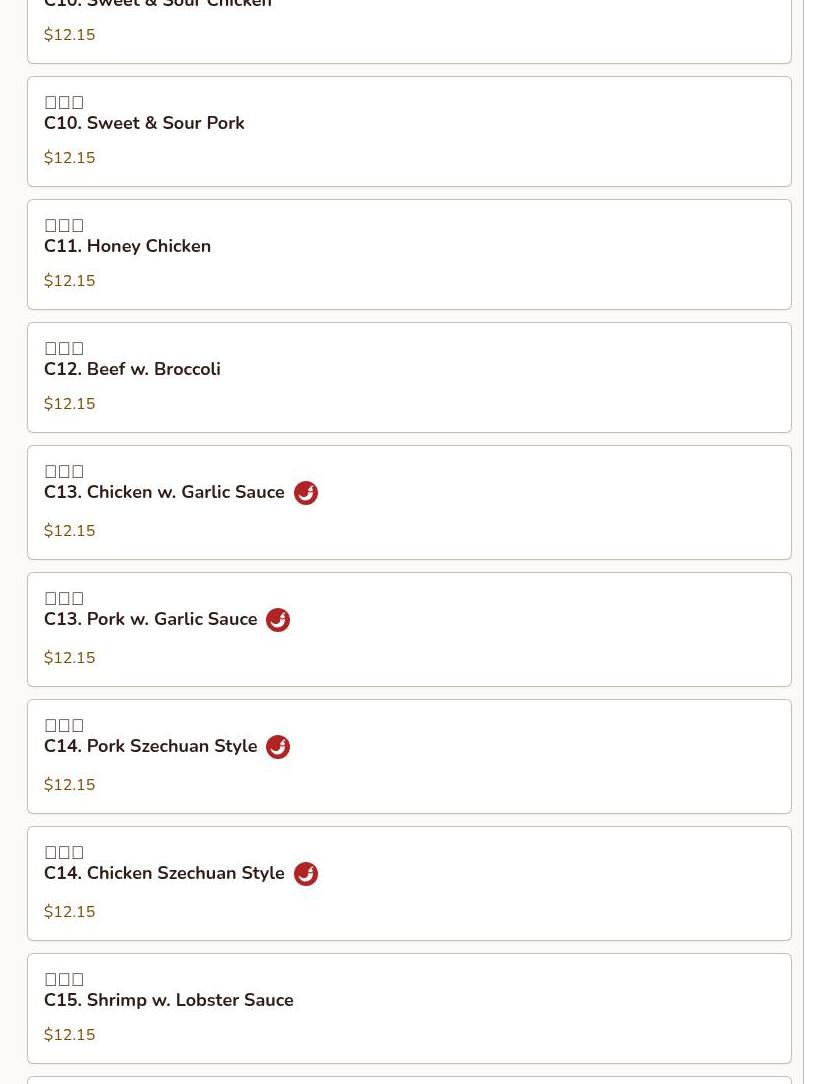824x1084 pixels.
Task: Open the C10. Sweet & Sour Pork item
Action: click(x=144, y=123)
